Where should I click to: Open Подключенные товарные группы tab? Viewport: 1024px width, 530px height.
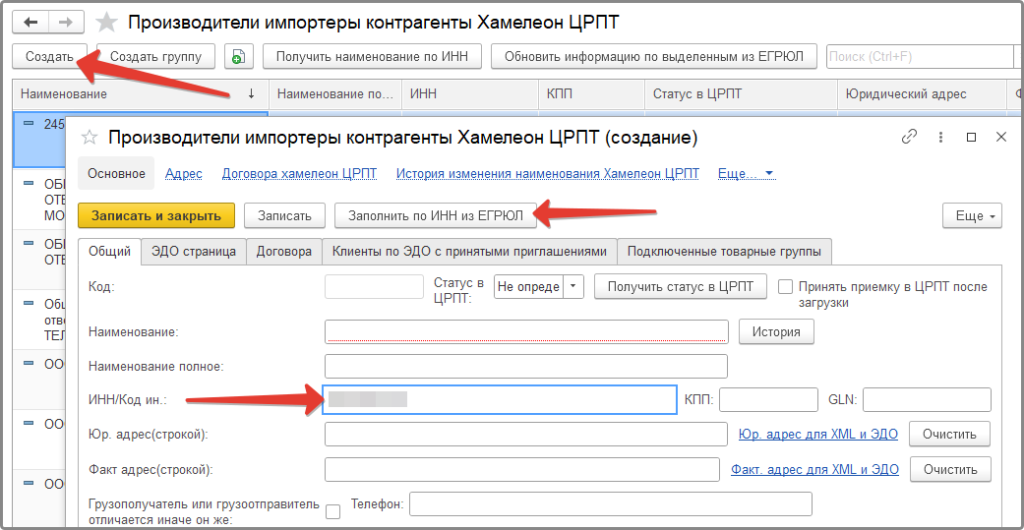tap(724, 251)
